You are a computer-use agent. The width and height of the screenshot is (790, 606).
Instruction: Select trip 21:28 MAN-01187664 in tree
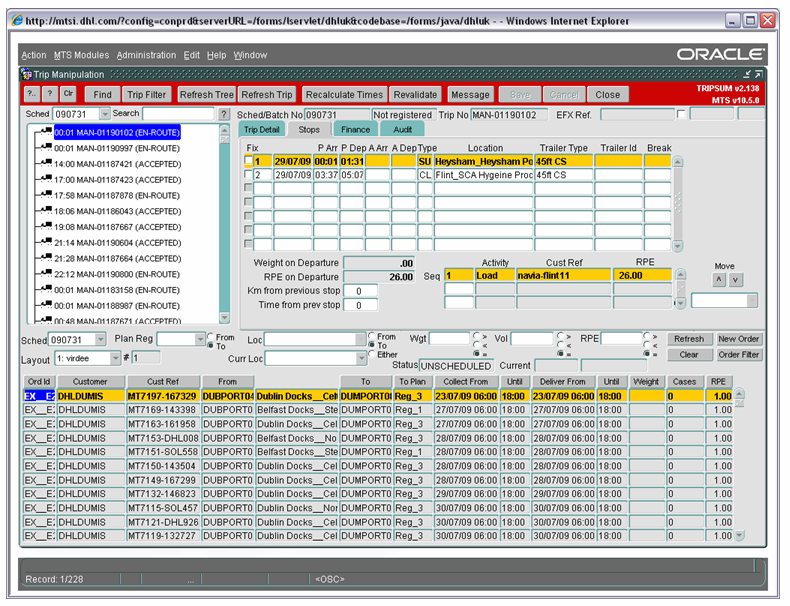click(117, 258)
